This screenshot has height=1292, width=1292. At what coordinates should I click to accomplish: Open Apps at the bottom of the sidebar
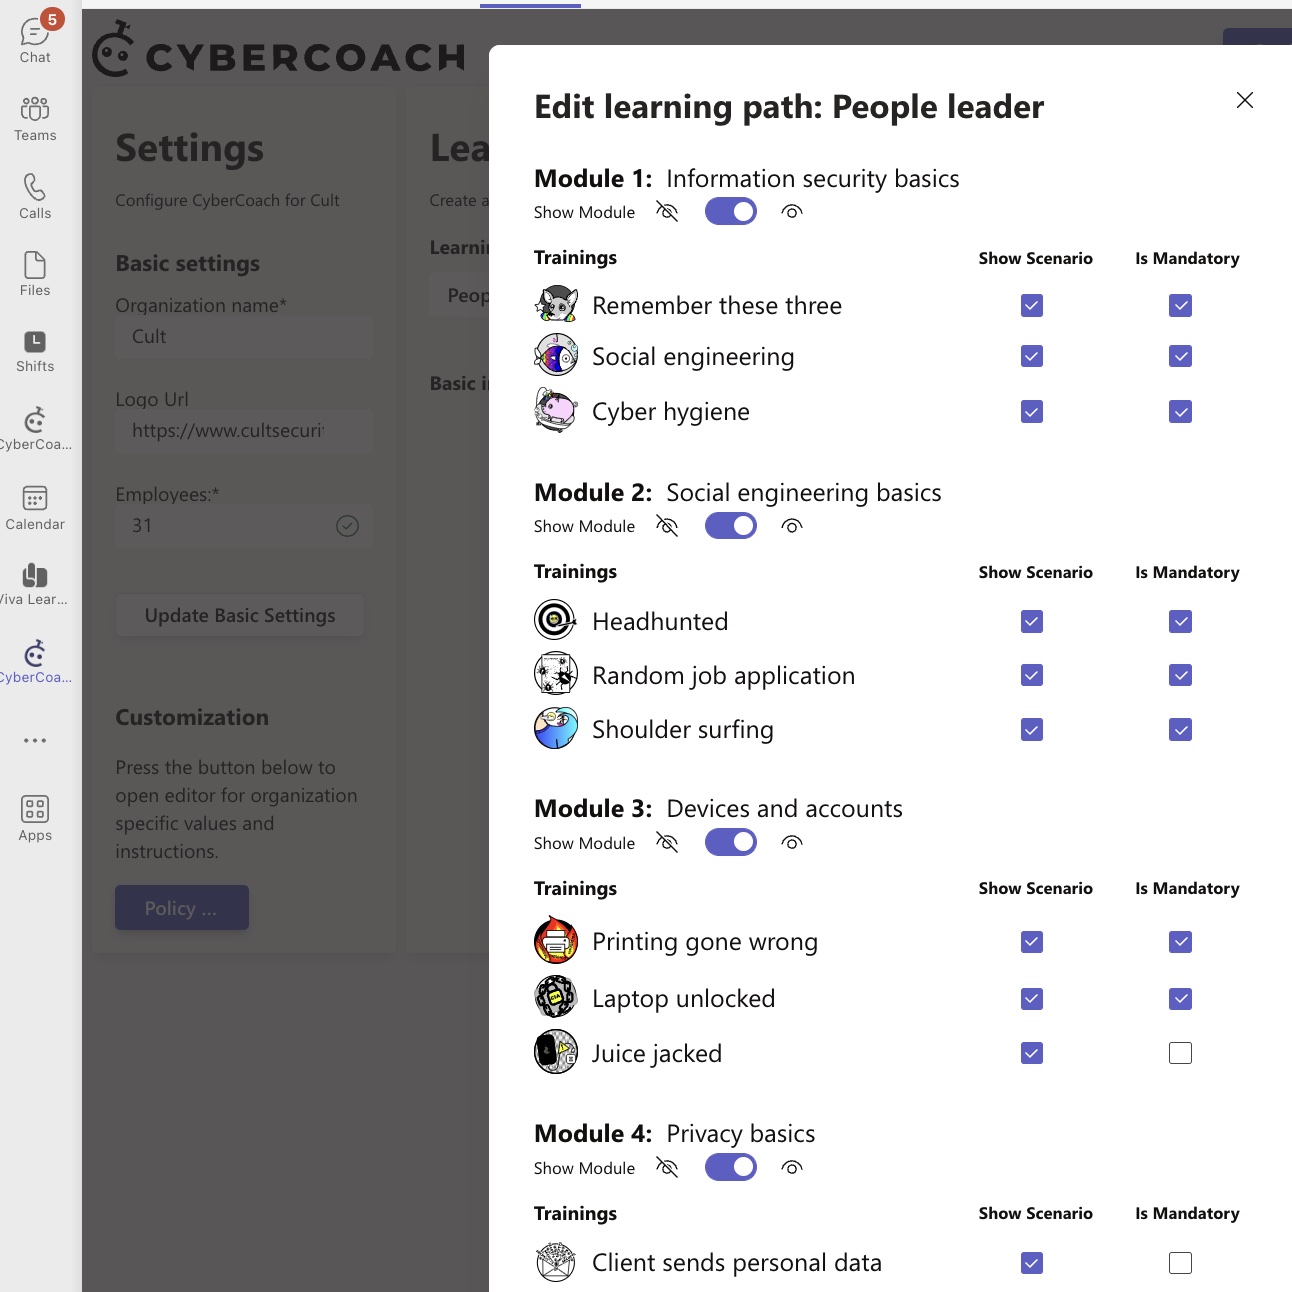click(35, 812)
